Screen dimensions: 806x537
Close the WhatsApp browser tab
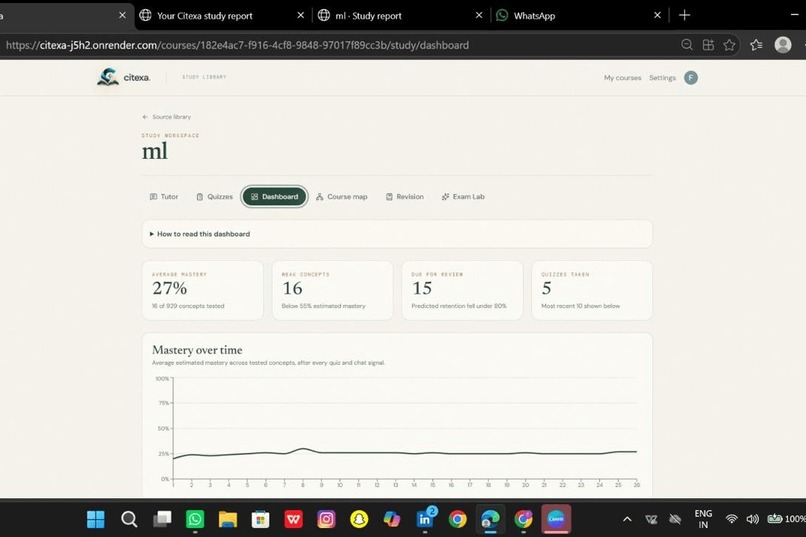[x=657, y=15]
